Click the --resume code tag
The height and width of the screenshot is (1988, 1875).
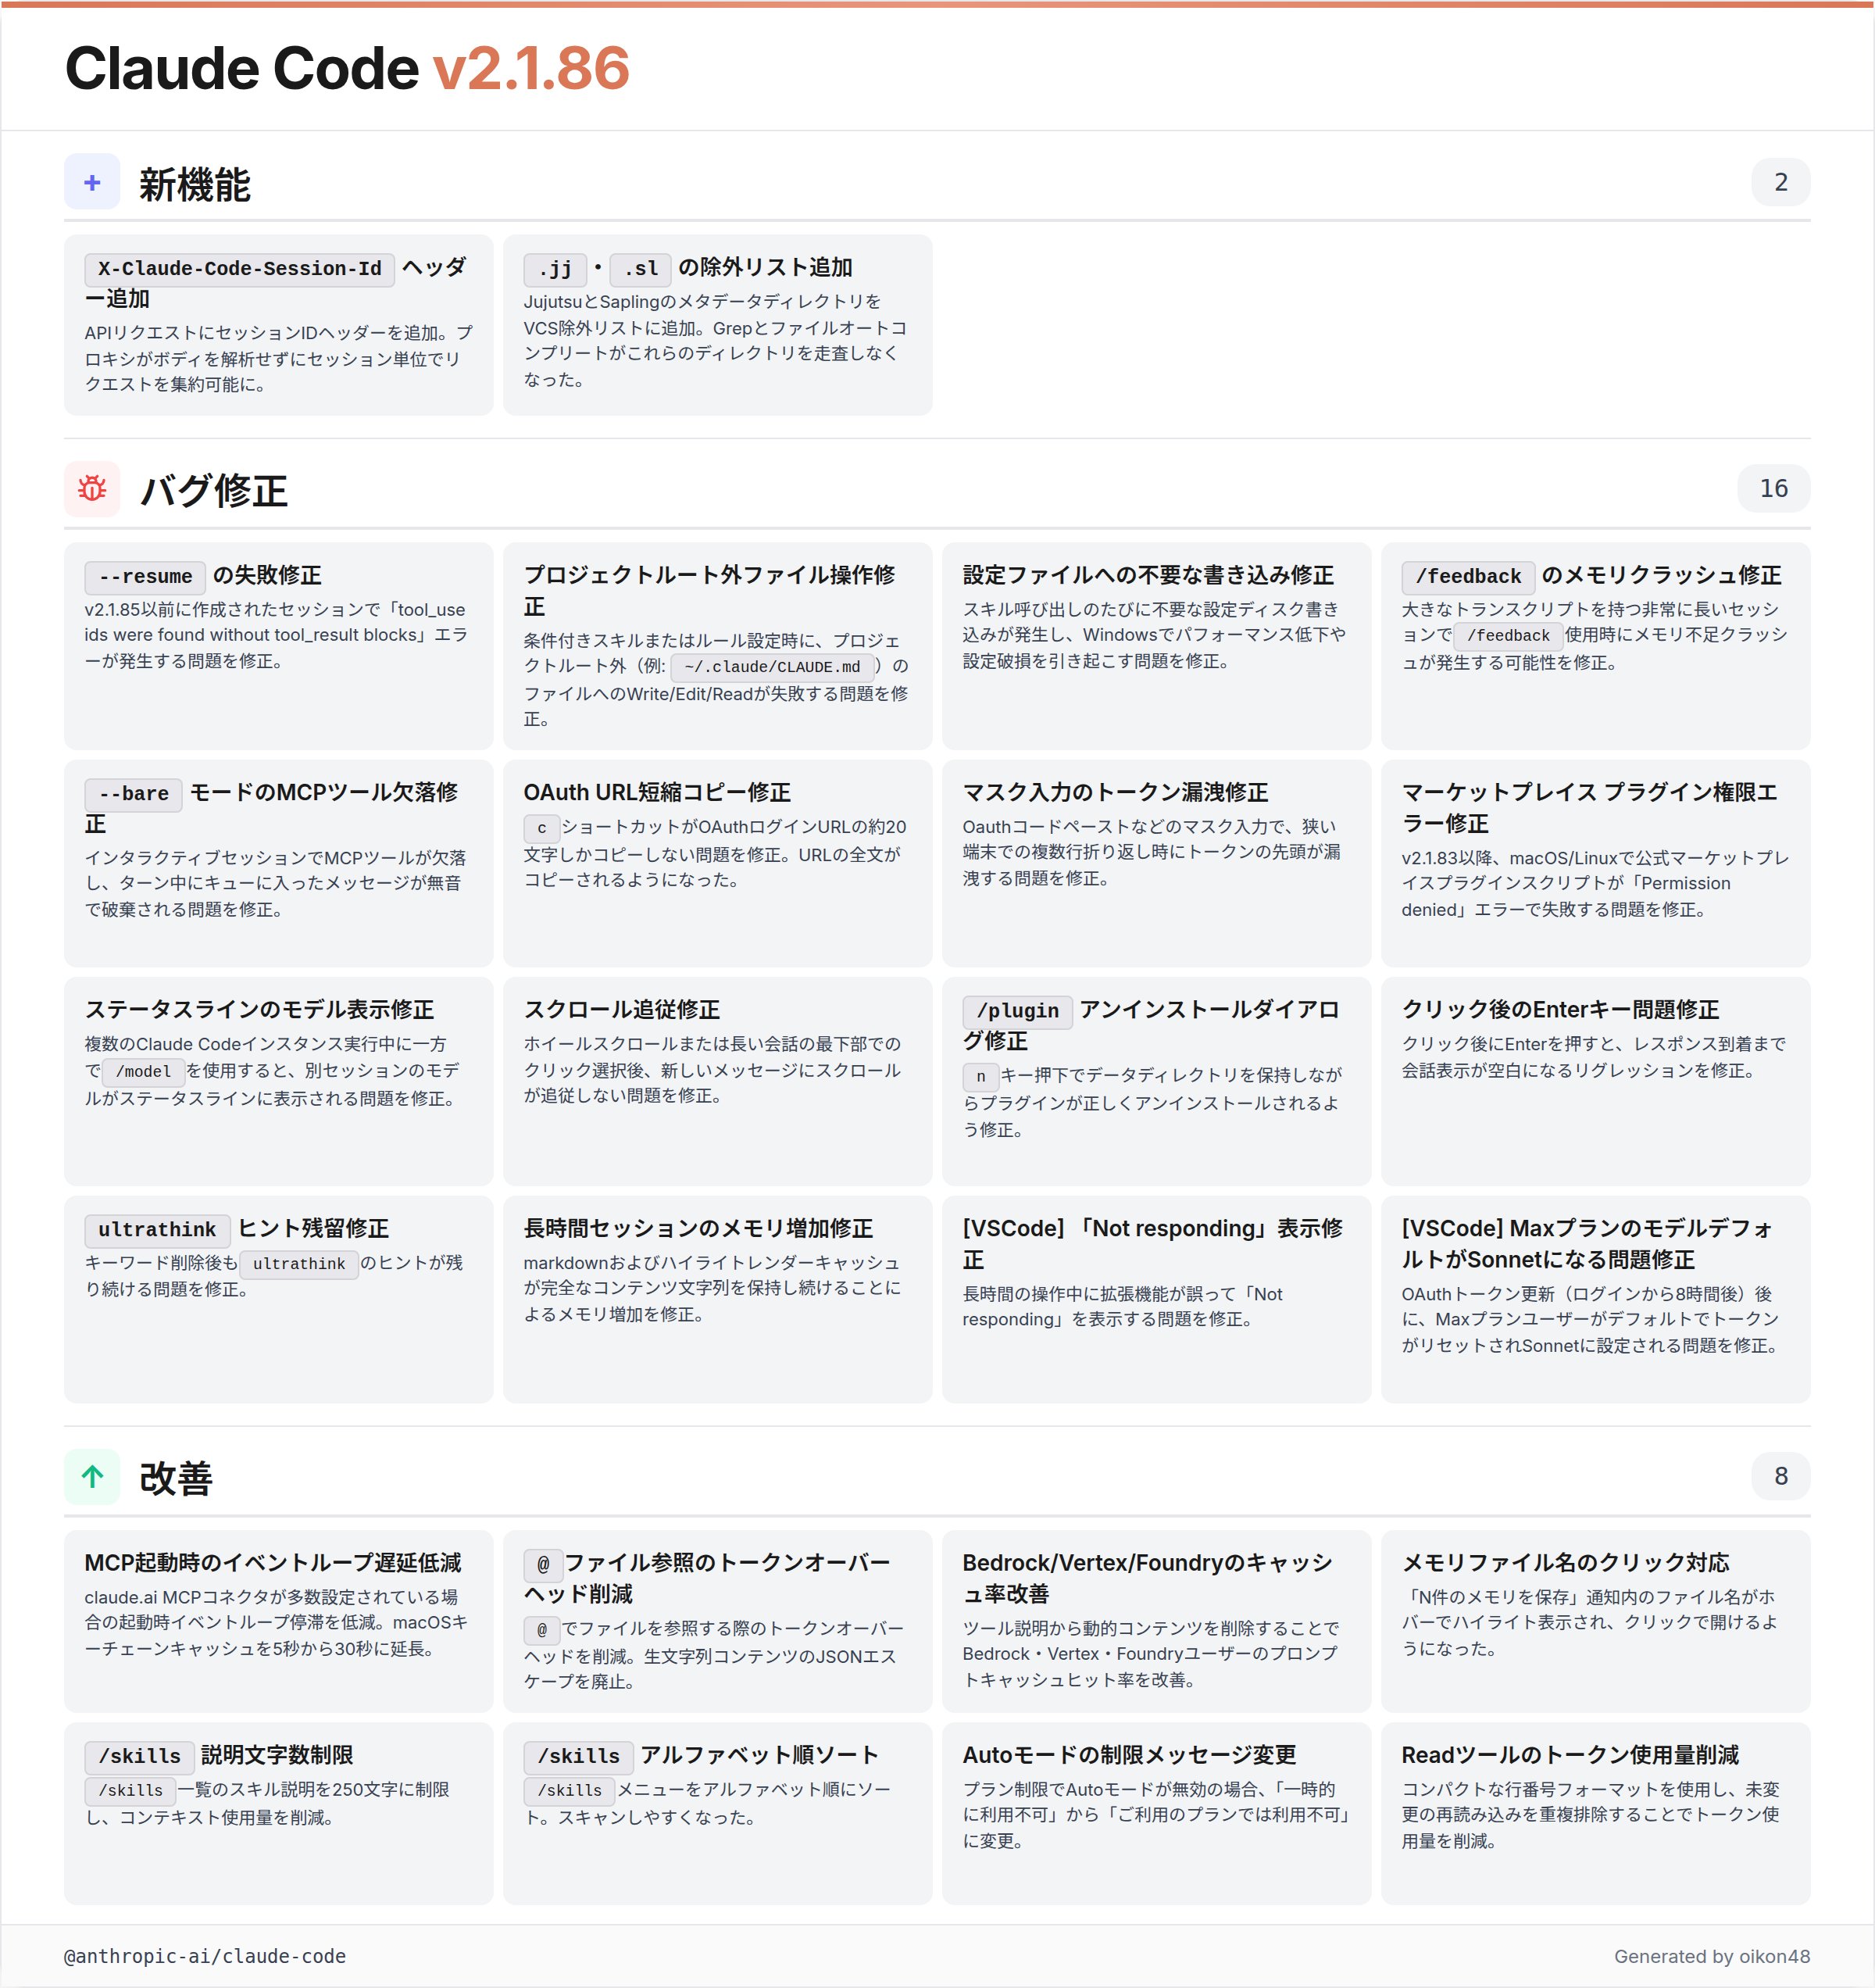coord(145,577)
